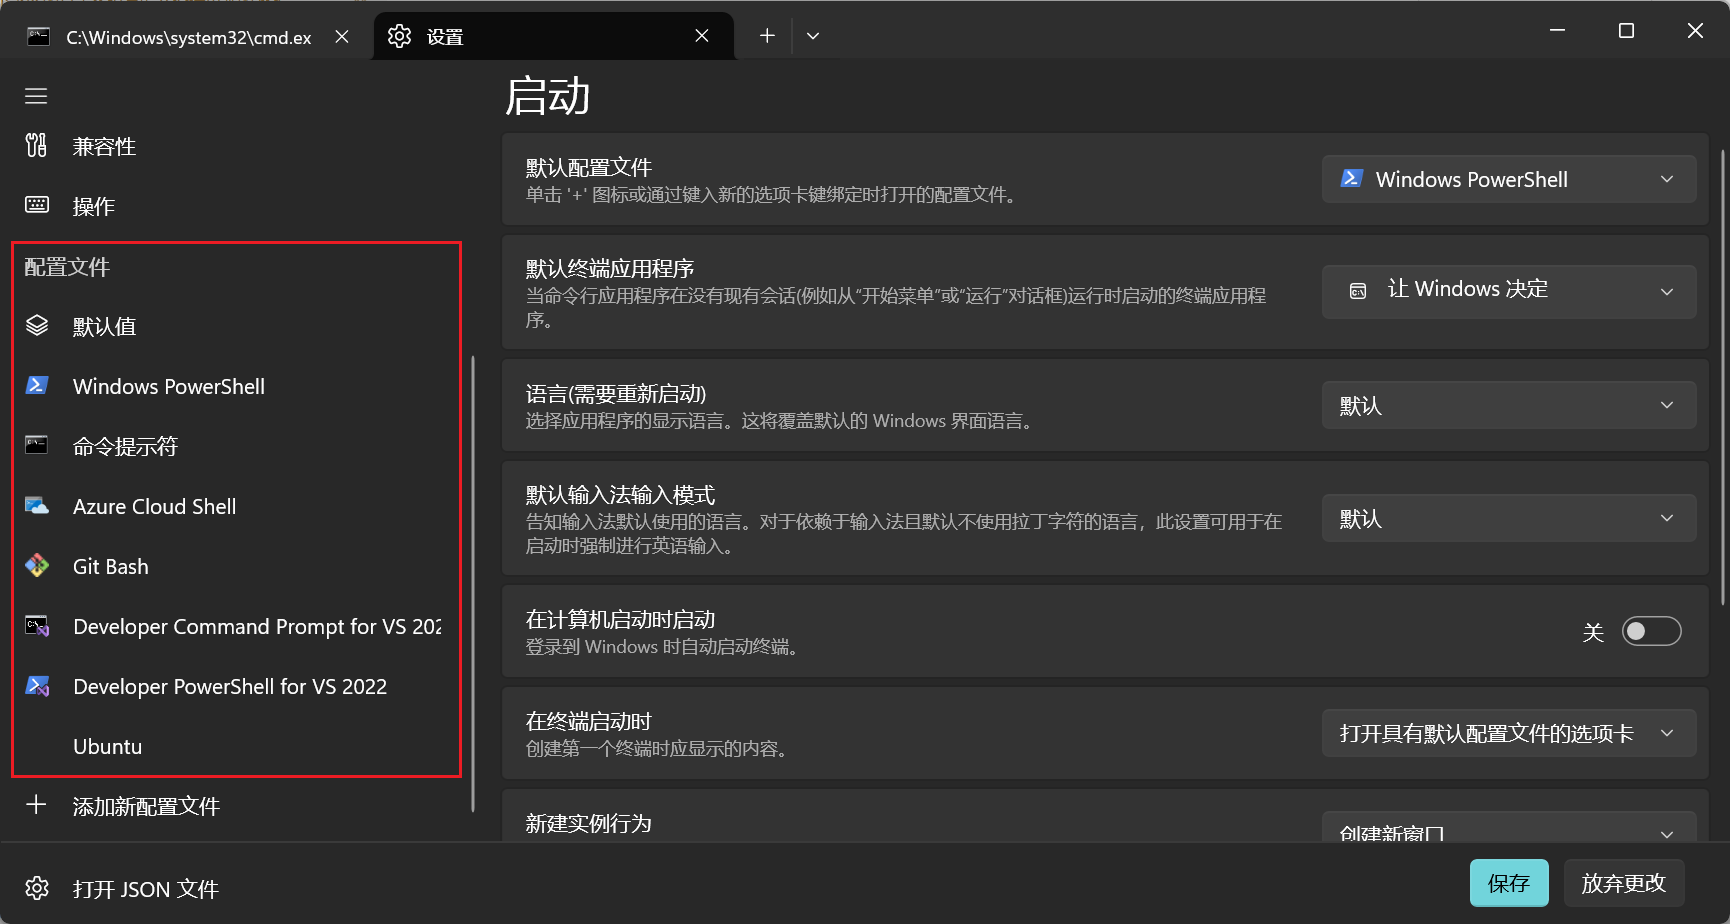Click the 保存 save button
Viewport: 1730px width, 924px height.
coord(1509,883)
